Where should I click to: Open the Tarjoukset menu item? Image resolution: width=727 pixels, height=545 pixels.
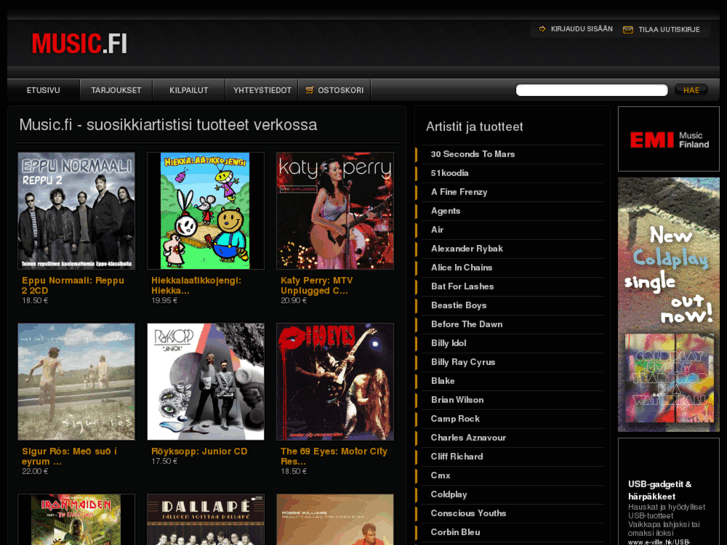pos(116,90)
